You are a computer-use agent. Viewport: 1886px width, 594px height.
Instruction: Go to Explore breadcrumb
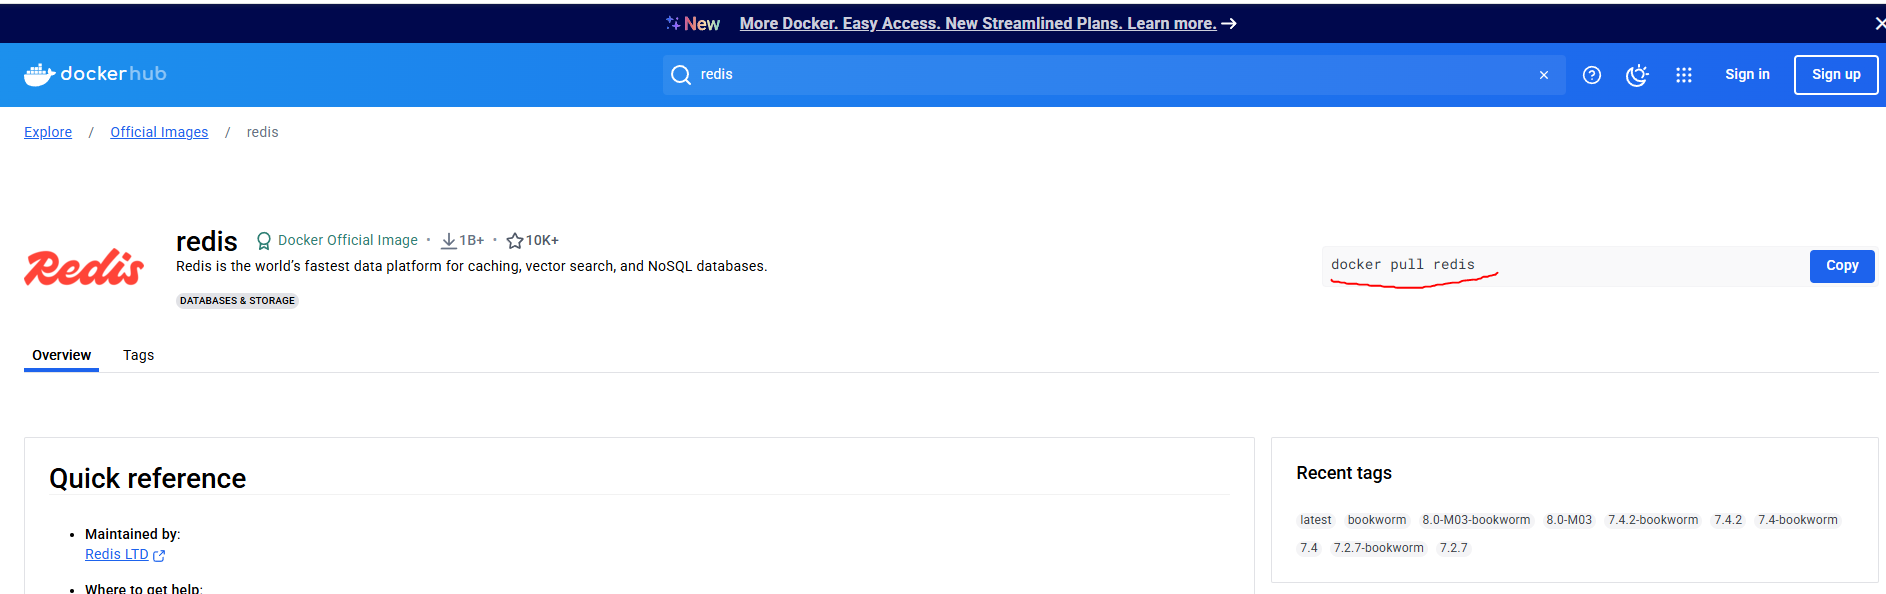tap(48, 132)
